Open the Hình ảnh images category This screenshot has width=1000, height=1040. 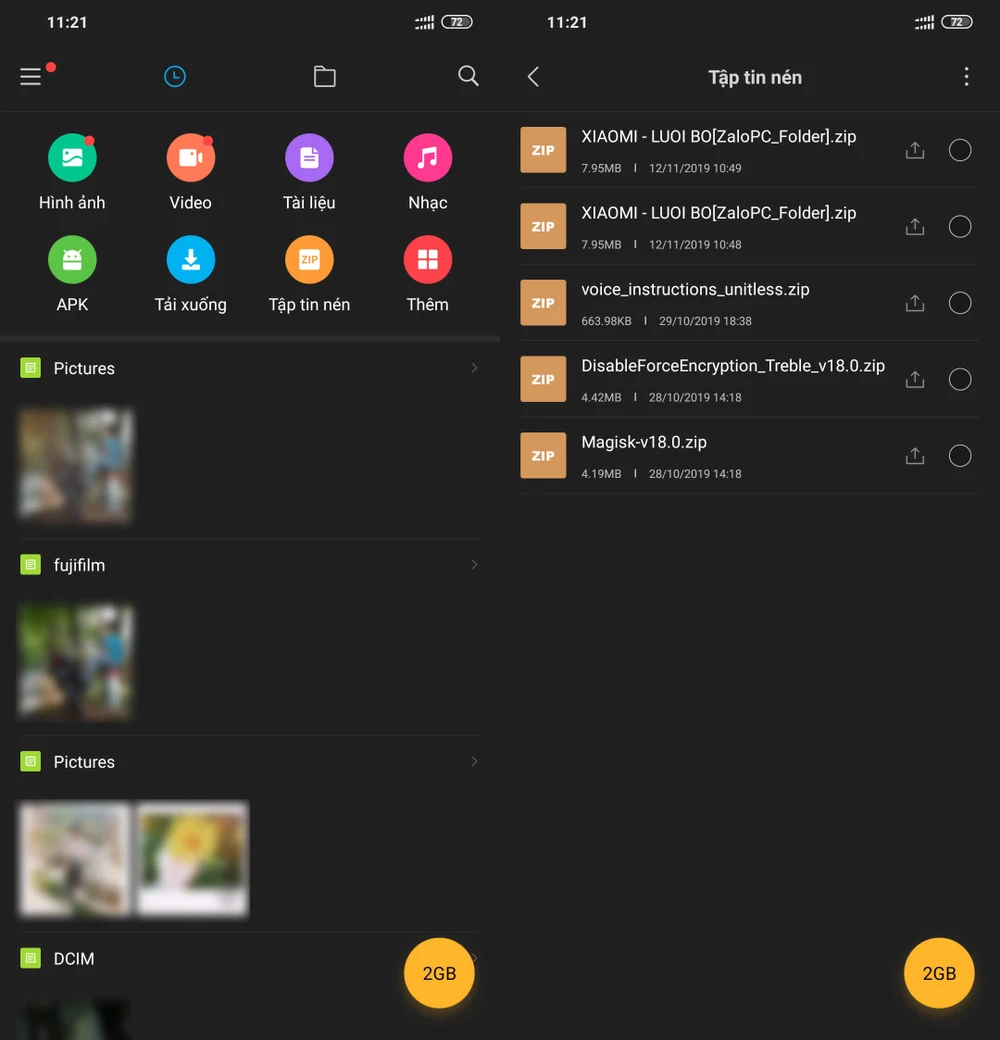[72, 158]
